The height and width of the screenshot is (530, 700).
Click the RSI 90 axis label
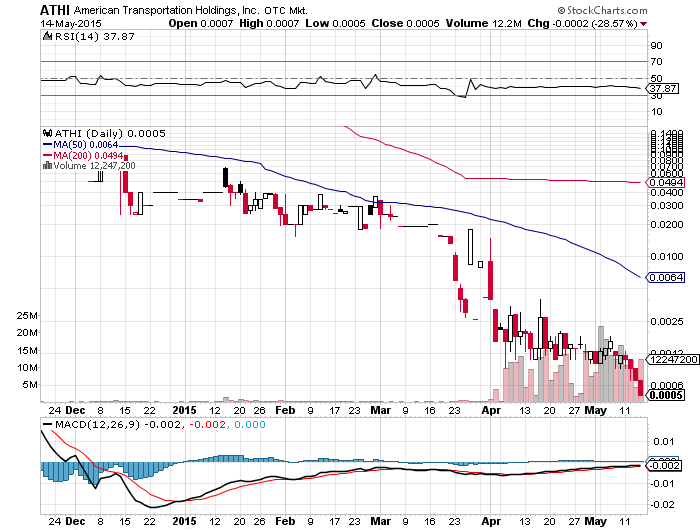pyautogui.click(x=657, y=46)
